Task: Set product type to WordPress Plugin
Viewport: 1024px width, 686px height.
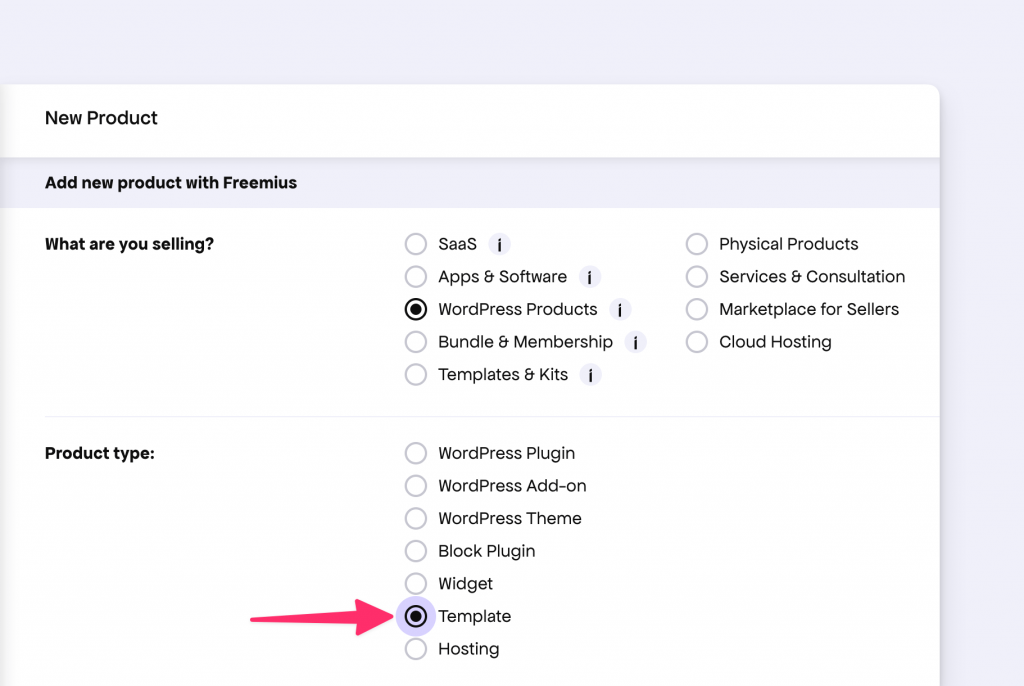Action: (x=416, y=453)
